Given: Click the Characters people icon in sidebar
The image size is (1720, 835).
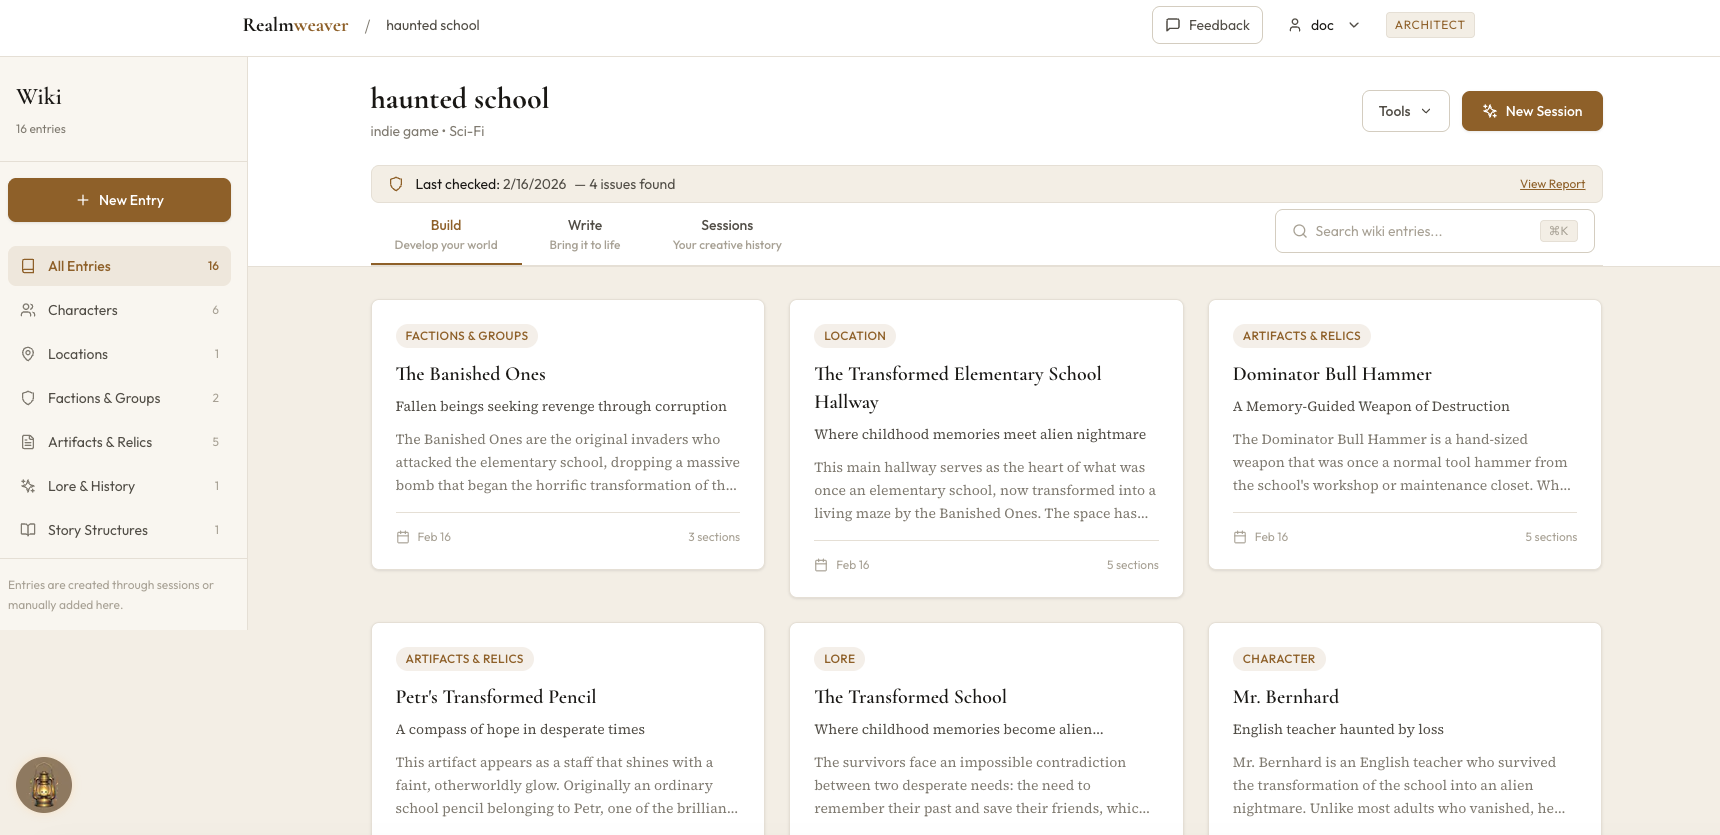Looking at the screenshot, I should point(28,310).
